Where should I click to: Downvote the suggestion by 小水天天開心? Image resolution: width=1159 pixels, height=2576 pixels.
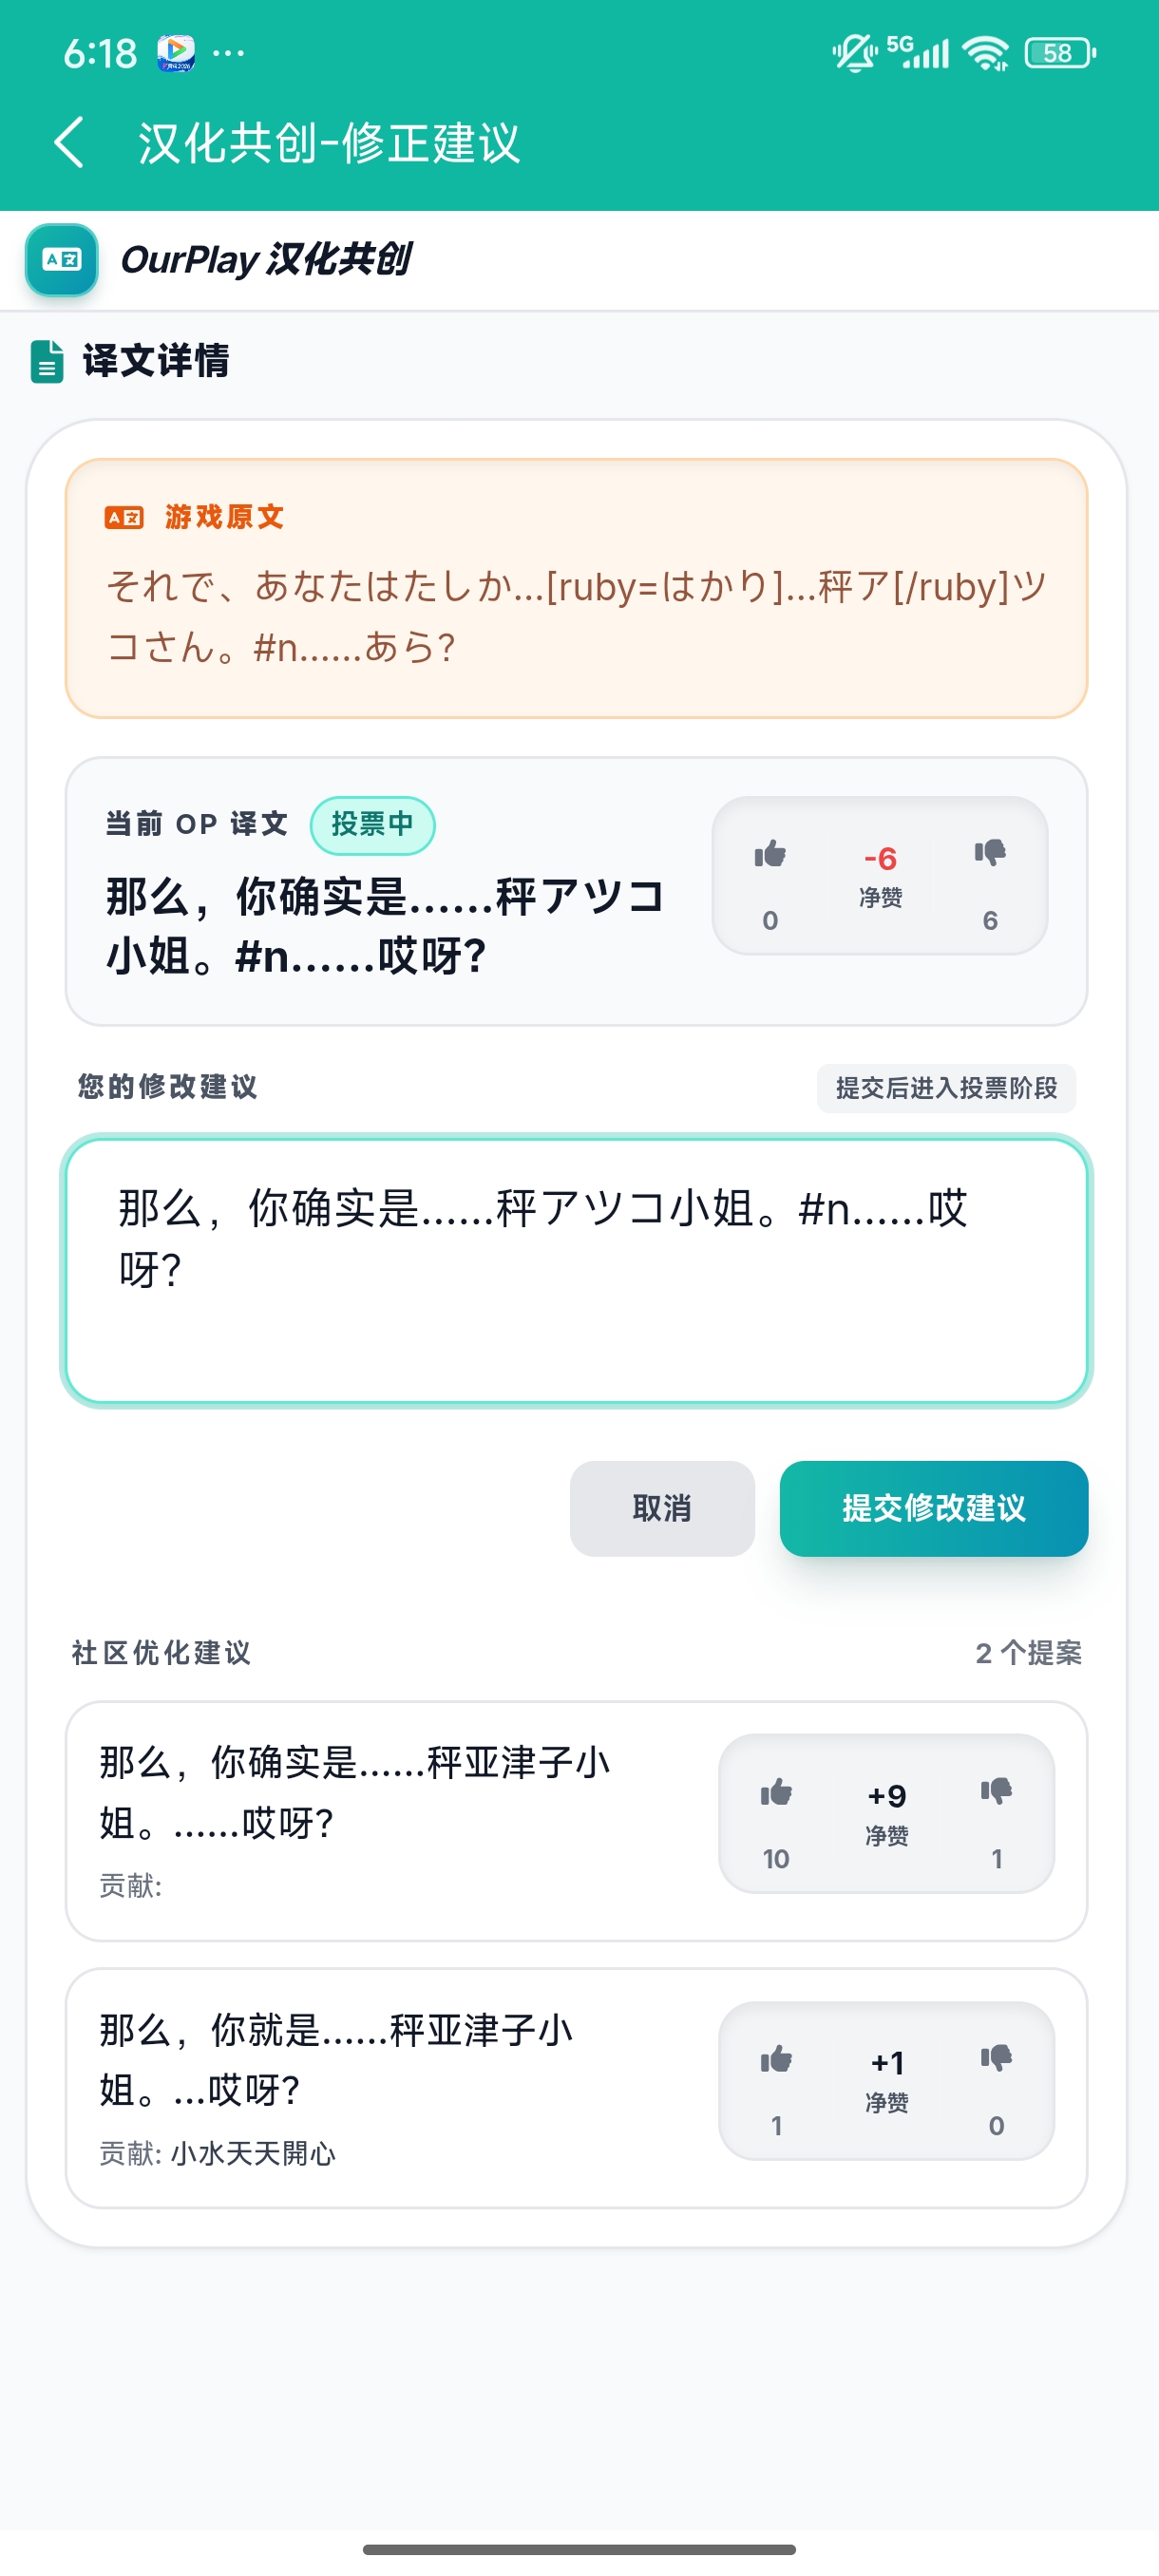996,2058
